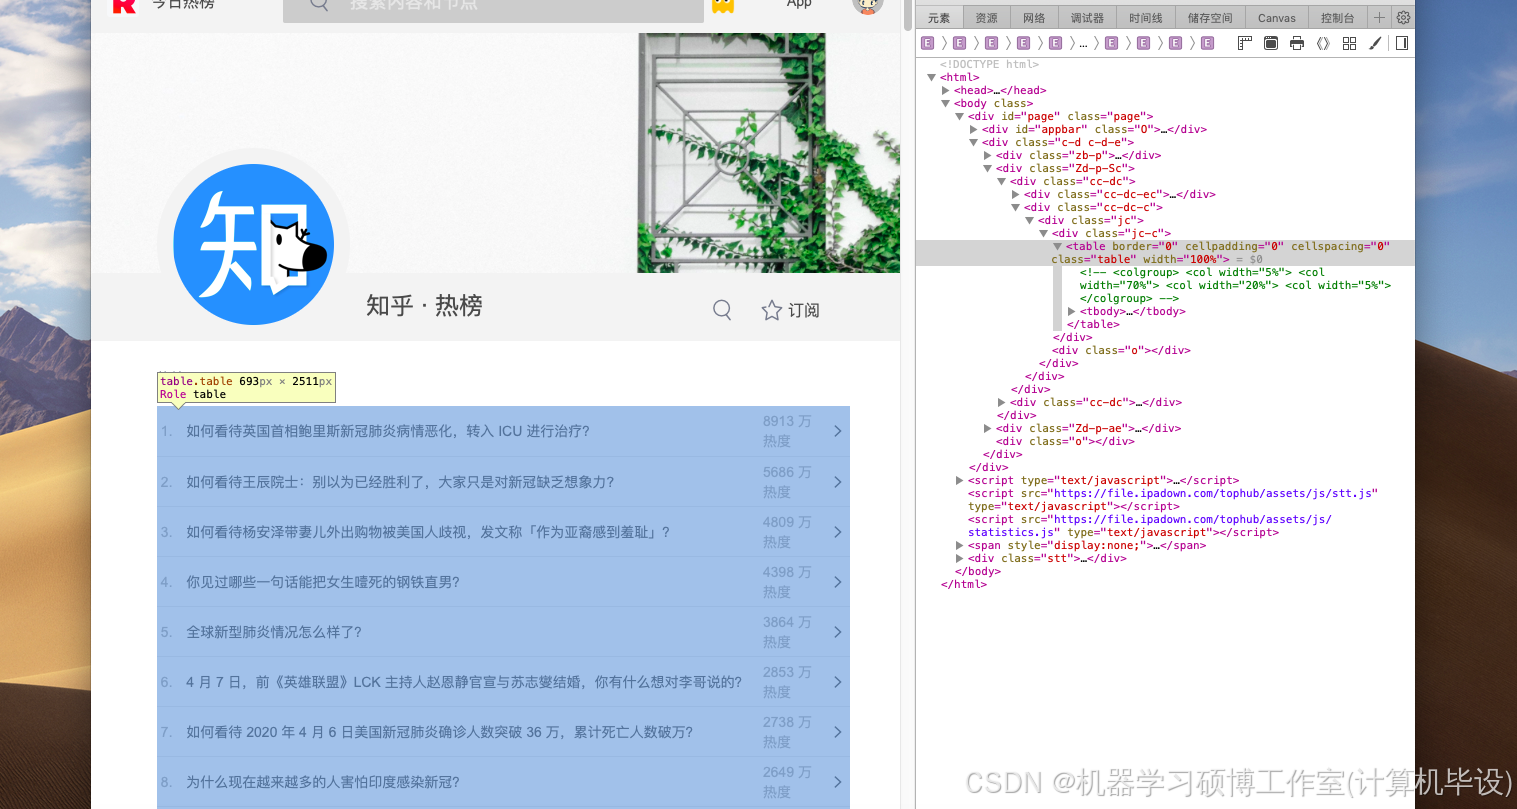Click the chevron arrow in the 3864 万 row

(x=838, y=631)
